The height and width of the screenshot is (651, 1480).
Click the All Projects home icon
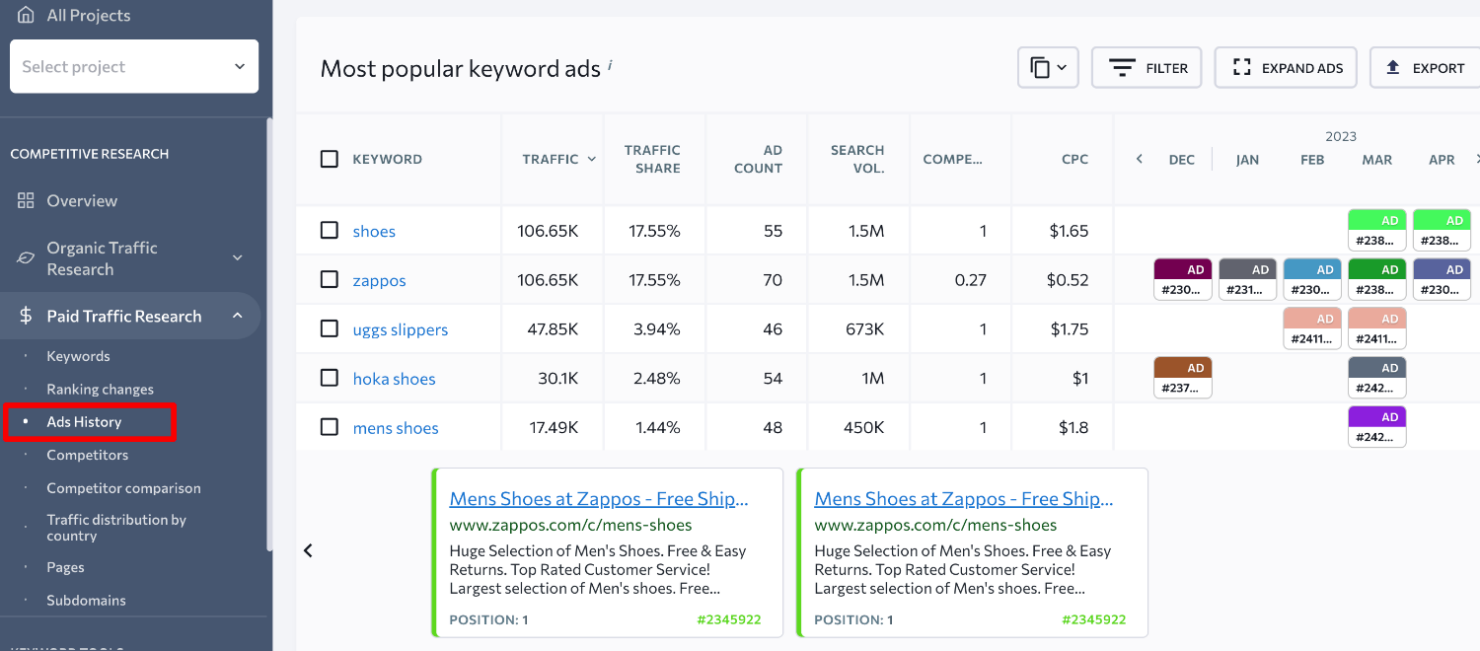24,15
